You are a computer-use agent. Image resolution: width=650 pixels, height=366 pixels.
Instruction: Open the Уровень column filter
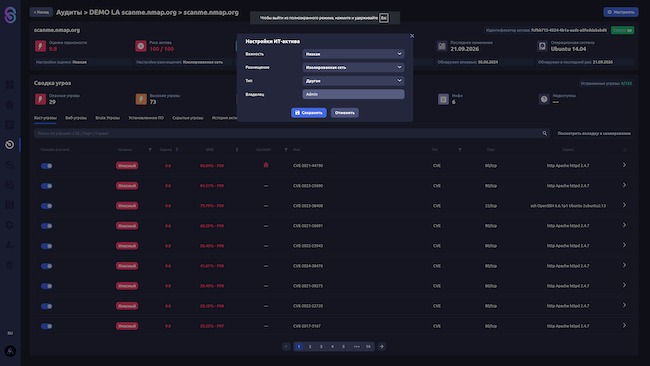[150, 150]
